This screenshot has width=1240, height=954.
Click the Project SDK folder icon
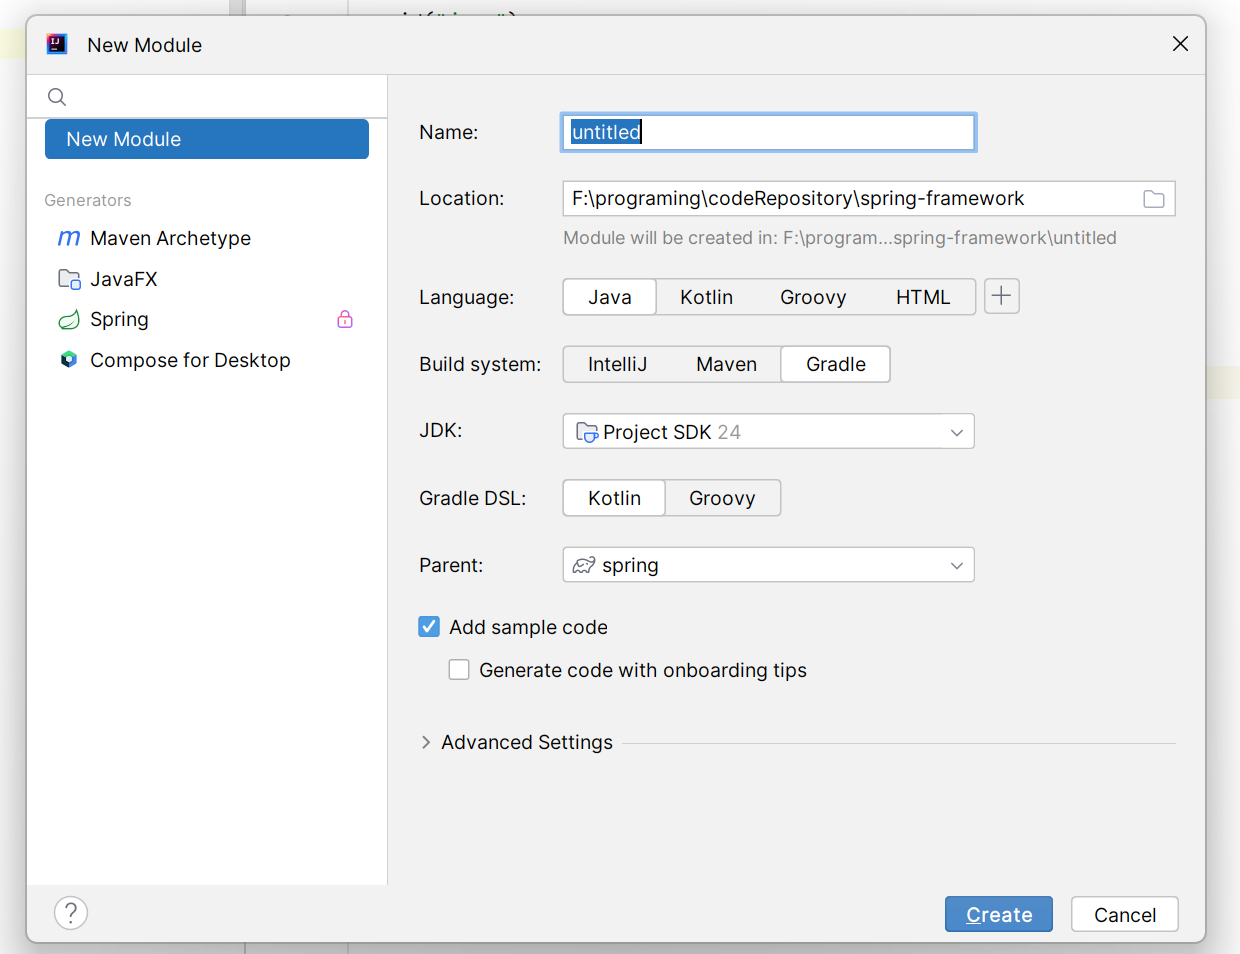(x=587, y=432)
